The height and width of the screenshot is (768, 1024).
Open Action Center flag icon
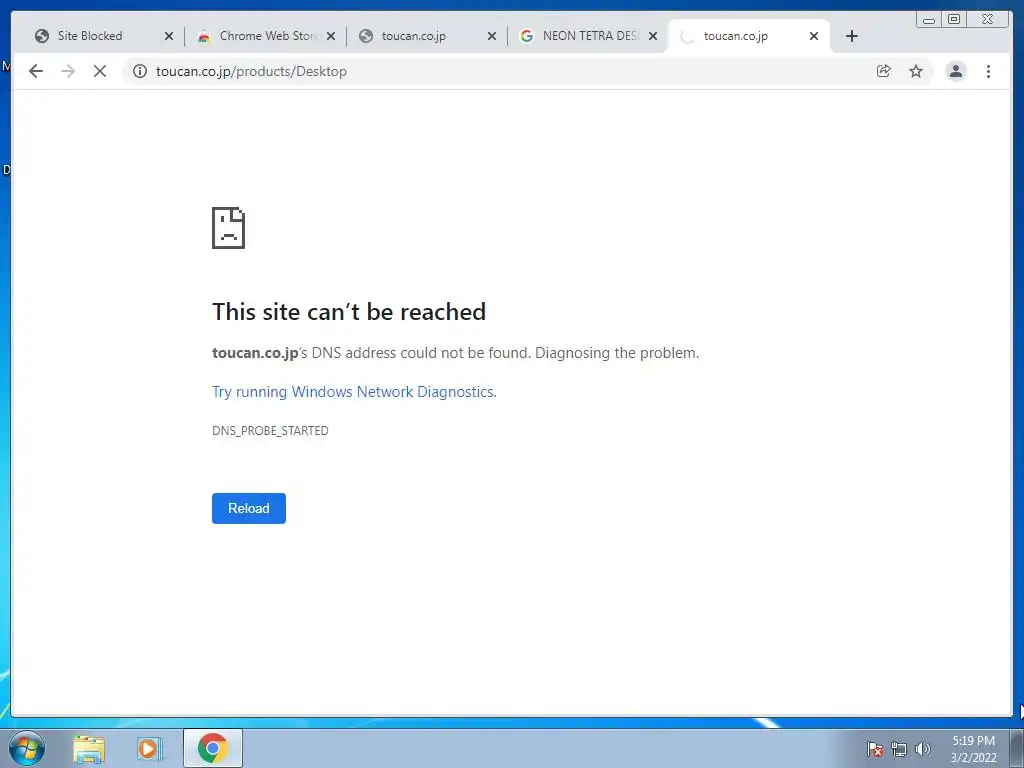click(875, 749)
